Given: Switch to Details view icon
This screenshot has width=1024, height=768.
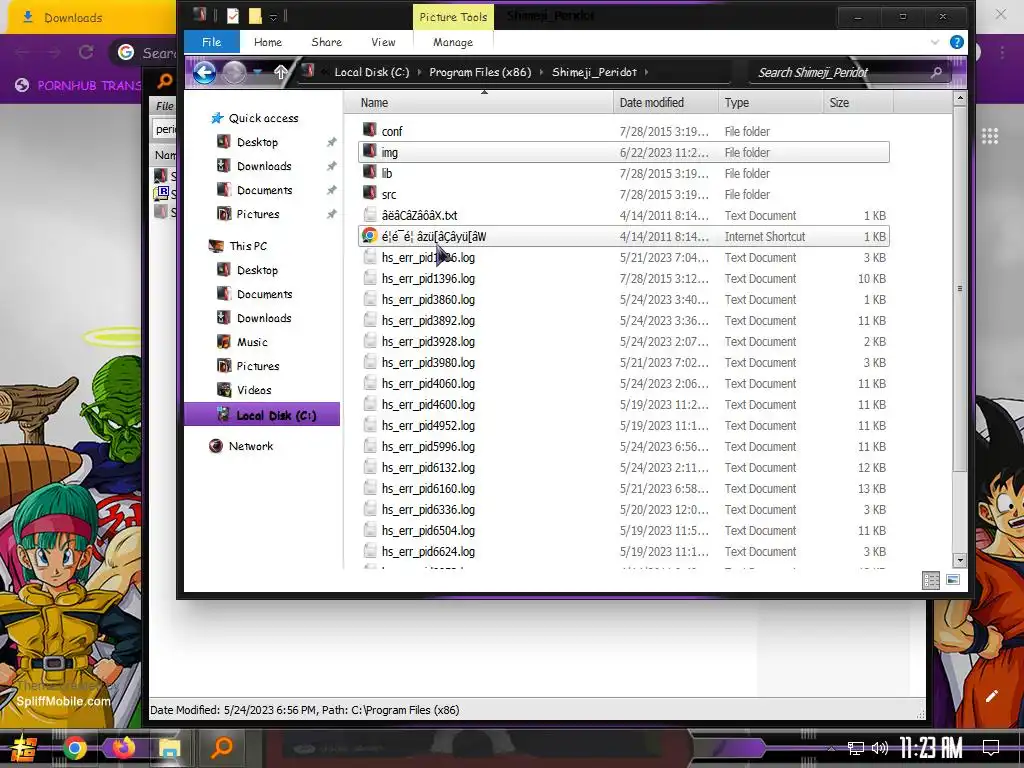Looking at the screenshot, I should coord(931,580).
